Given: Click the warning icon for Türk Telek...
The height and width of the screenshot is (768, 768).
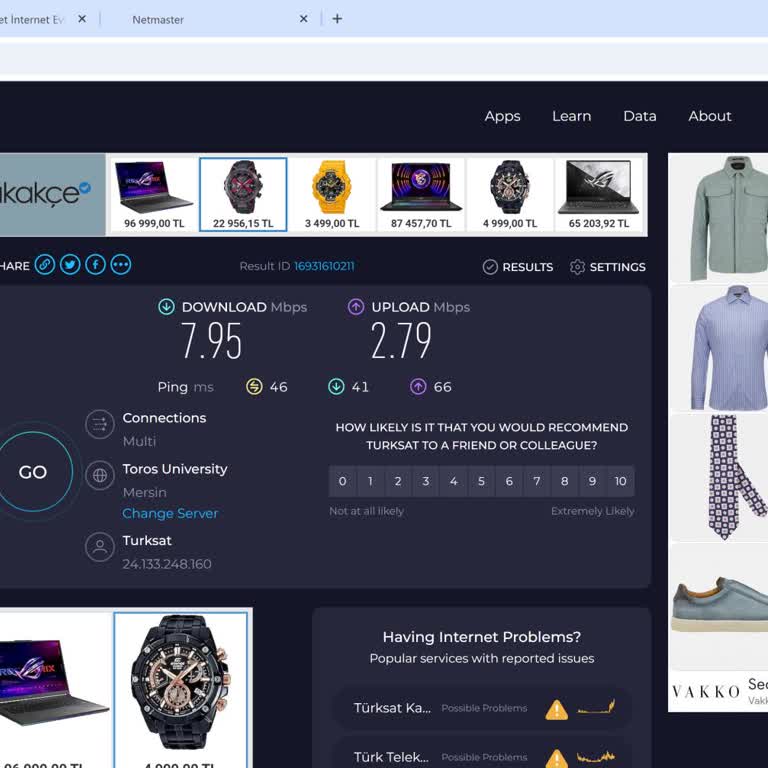Looking at the screenshot, I should click(556, 758).
